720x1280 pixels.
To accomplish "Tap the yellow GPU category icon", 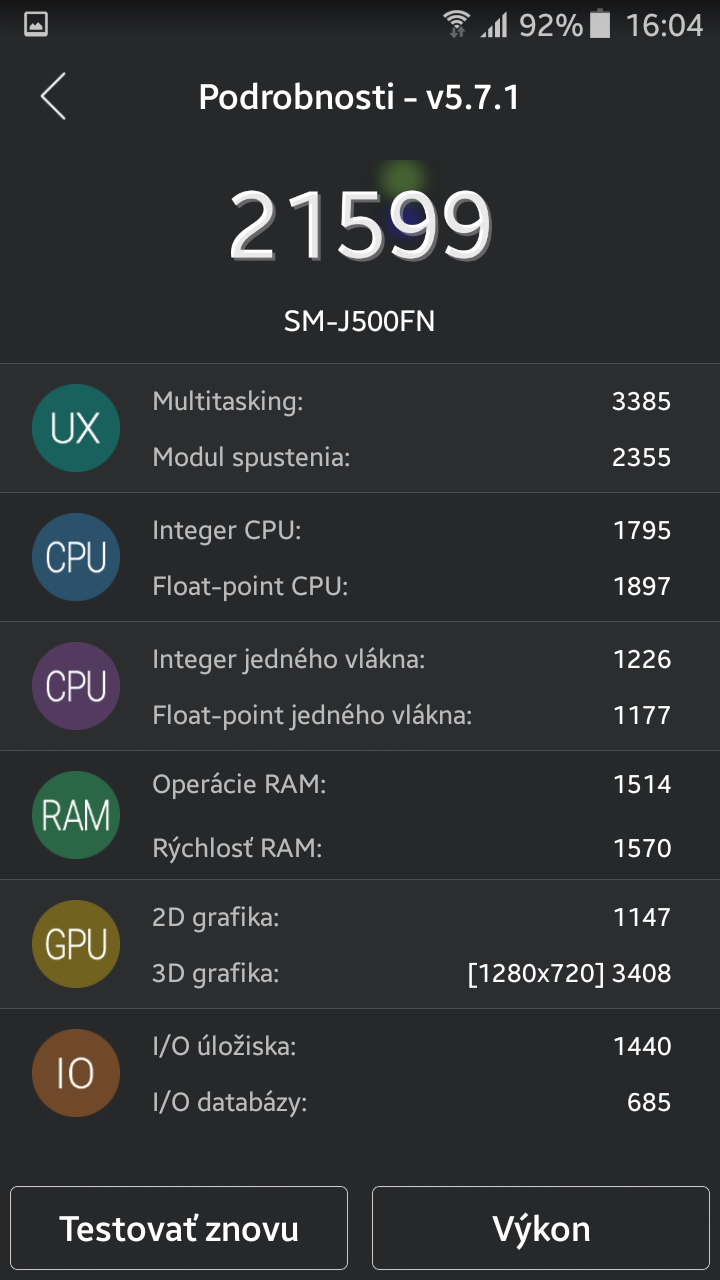I will [x=76, y=944].
